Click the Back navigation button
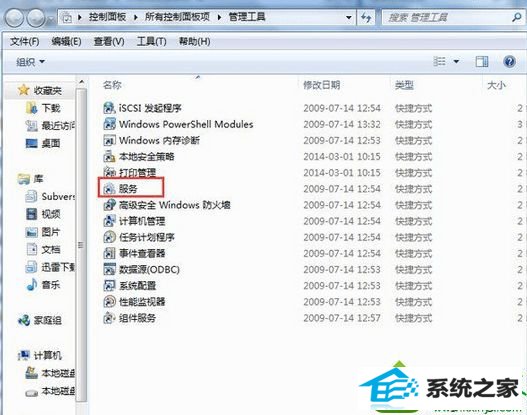This screenshot has height=415, width=527. click(x=14, y=17)
